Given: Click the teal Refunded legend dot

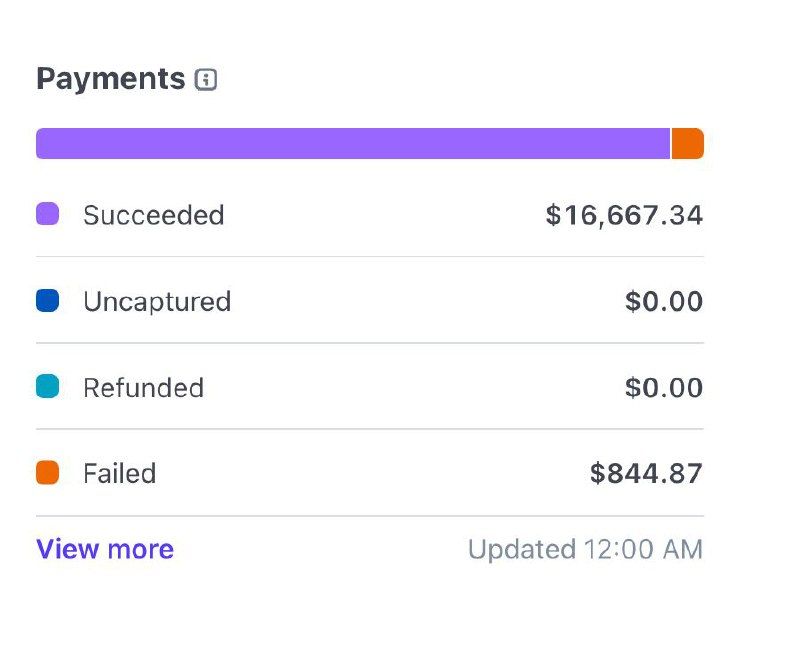Looking at the screenshot, I should (x=47, y=387).
